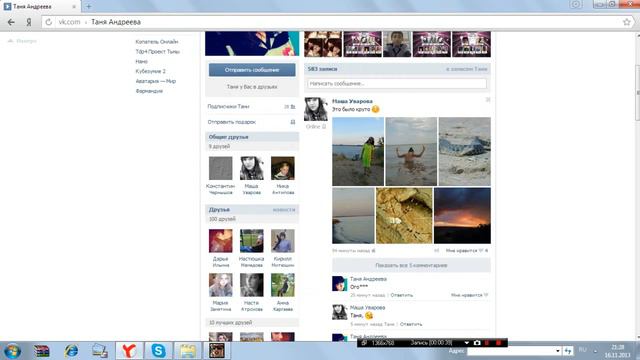Open Skype from the taskbar

pos(158,351)
